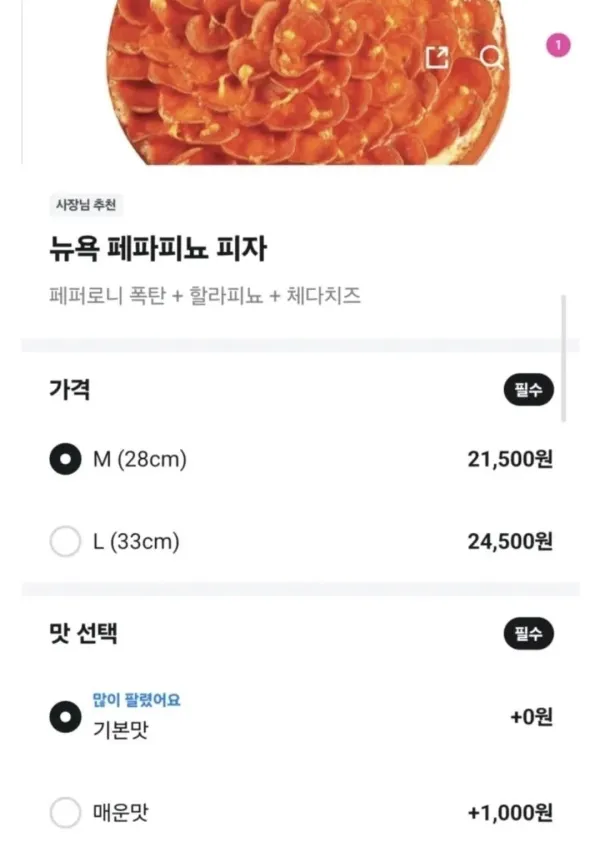This screenshot has width=600, height=842.
Task: Tap the 뉴욕 페파피뇨 피자 title
Action: point(156,248)
